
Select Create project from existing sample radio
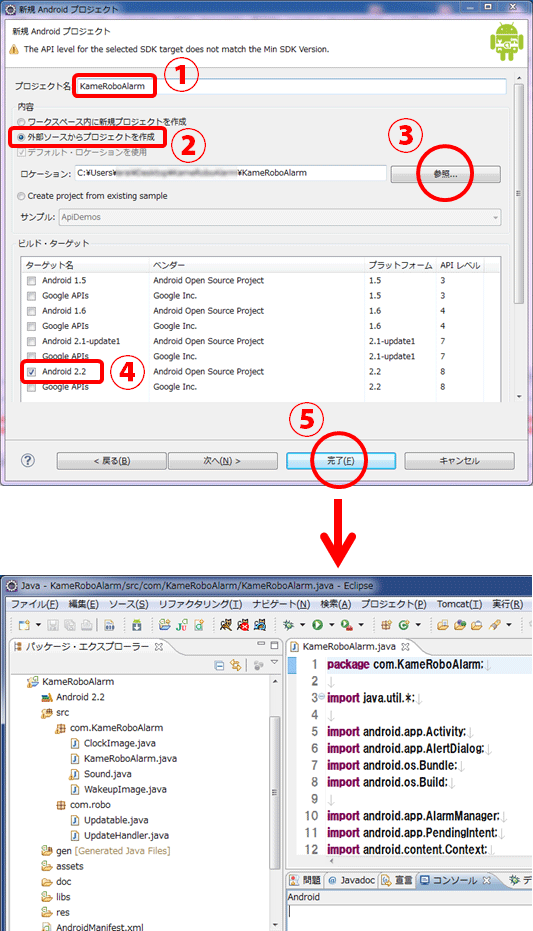click(x=21, y=196)
